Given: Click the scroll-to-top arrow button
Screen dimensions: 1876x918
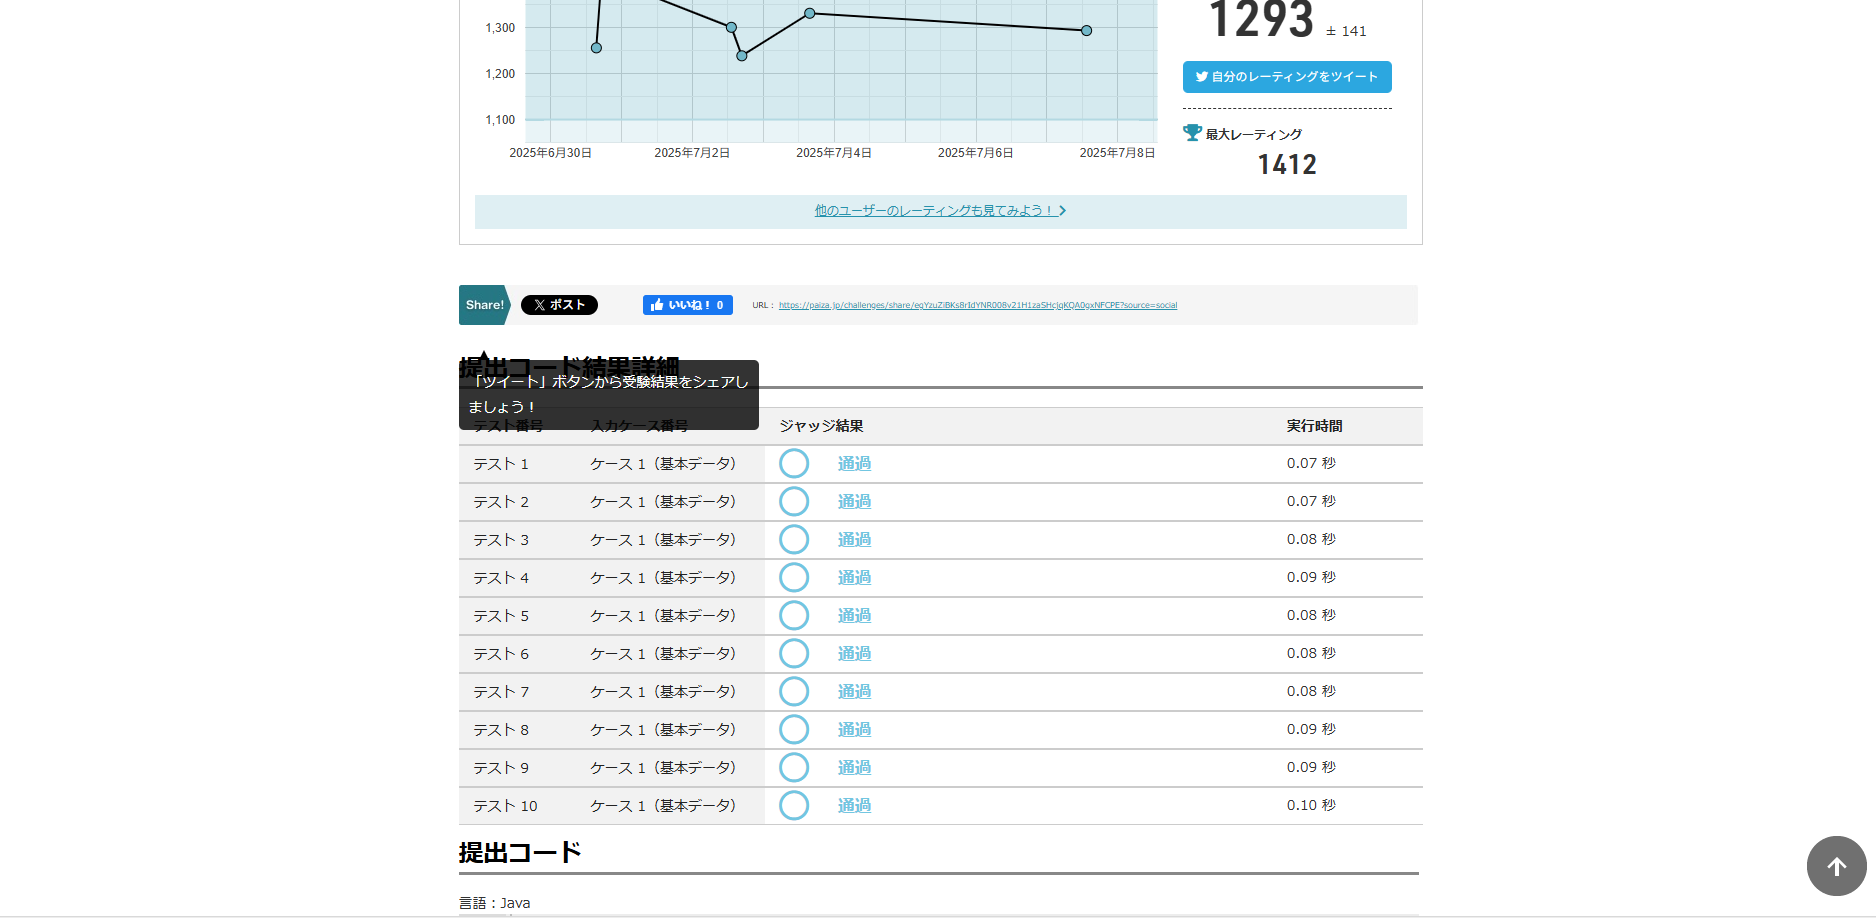Looking at the screenshot, I should tap(1836, 866).
